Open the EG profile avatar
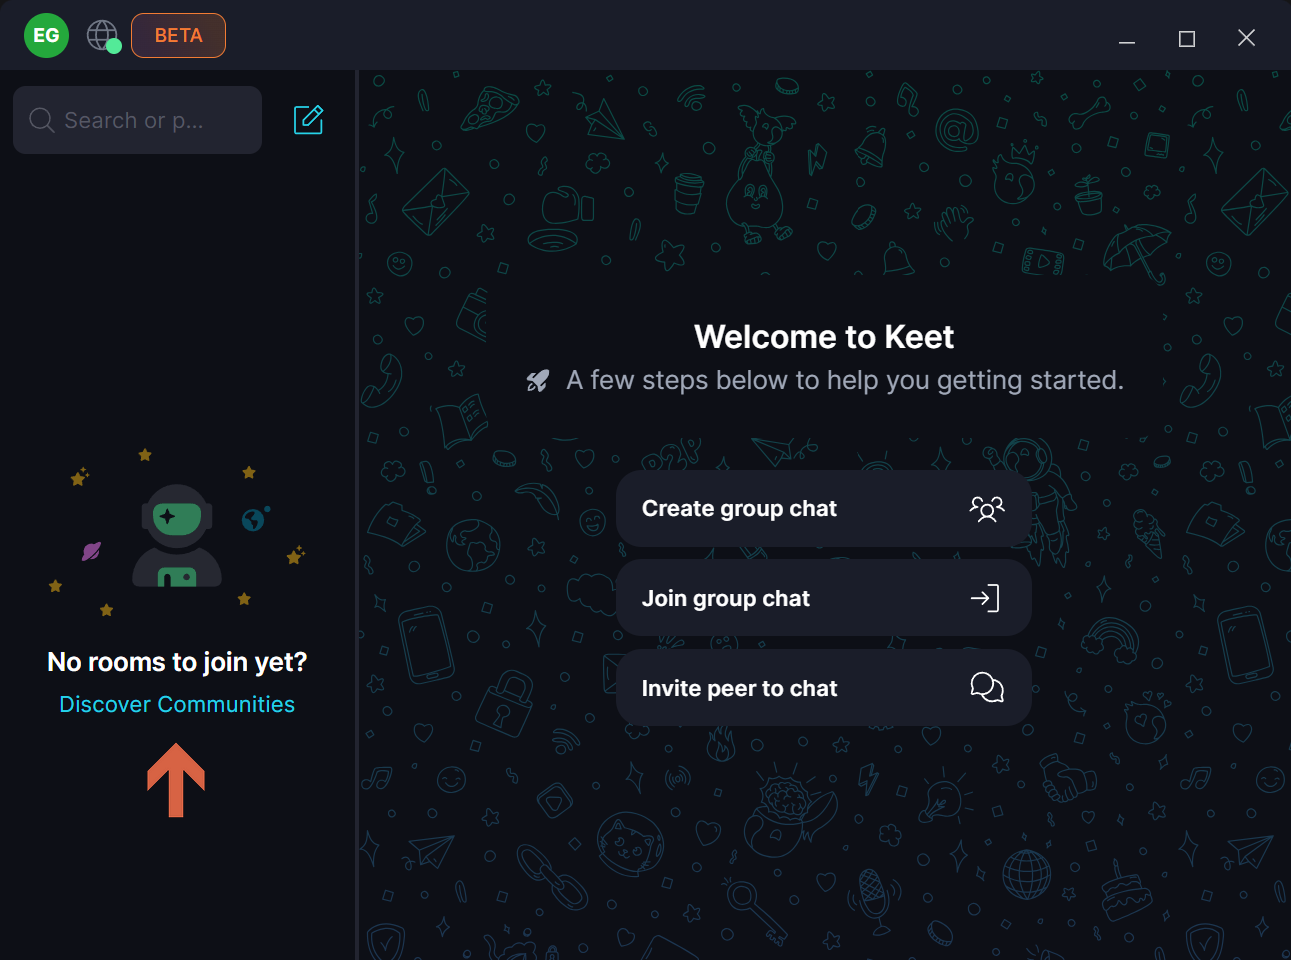Image resolution: width=1291 pixels, height=960 pixels. (x=46, y=36)
